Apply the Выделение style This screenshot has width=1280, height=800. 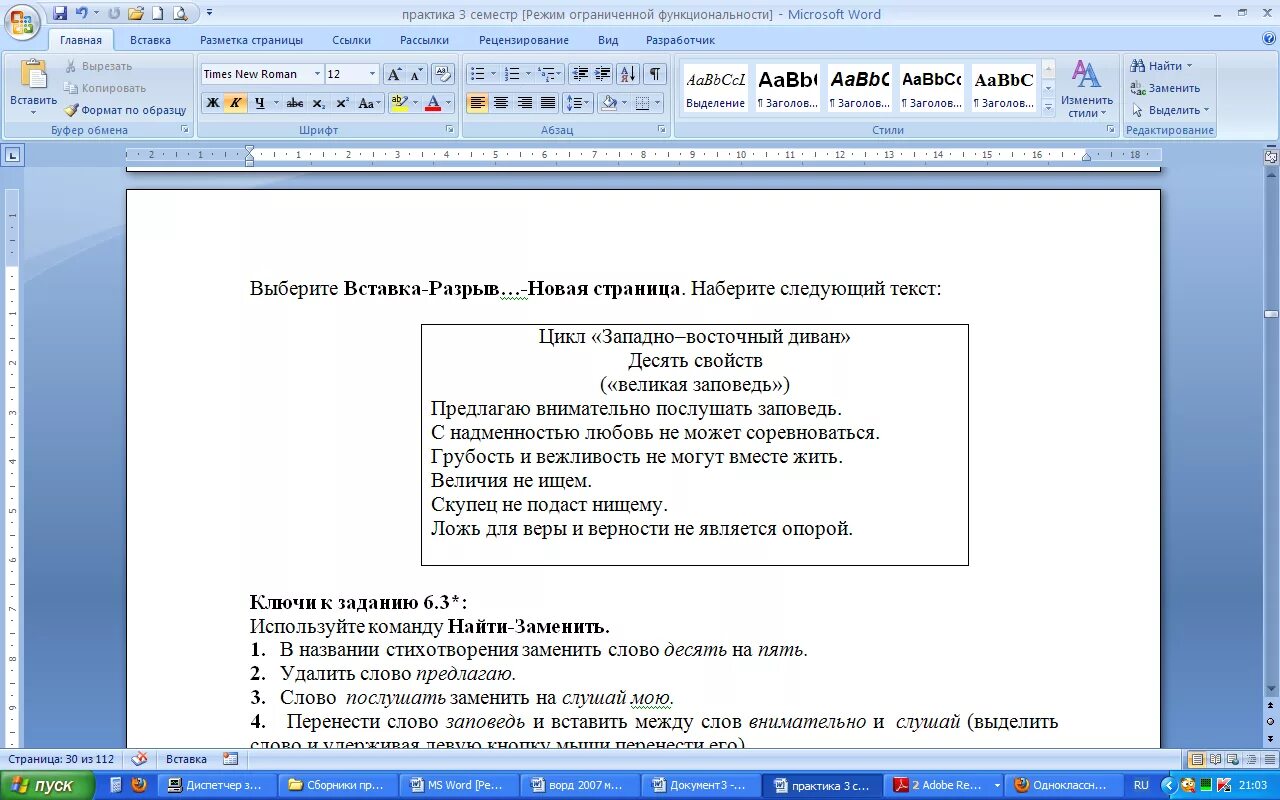[715, 88]
